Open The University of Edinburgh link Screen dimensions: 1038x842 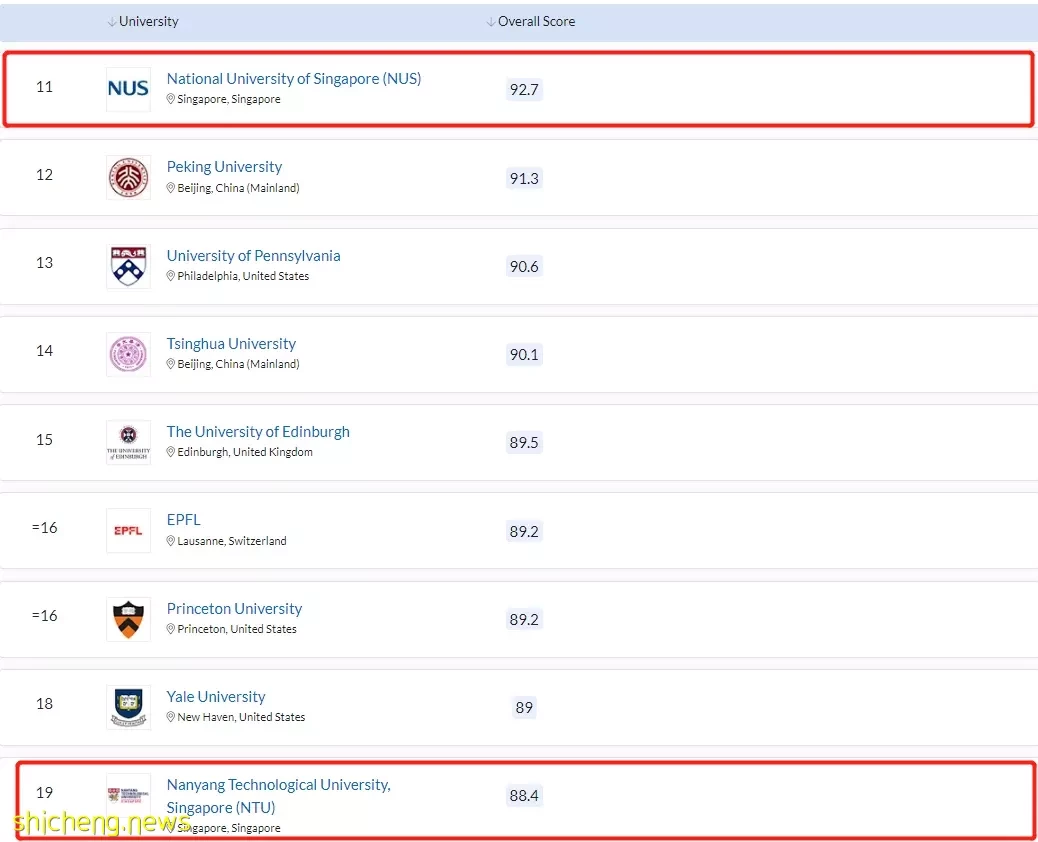258,432
